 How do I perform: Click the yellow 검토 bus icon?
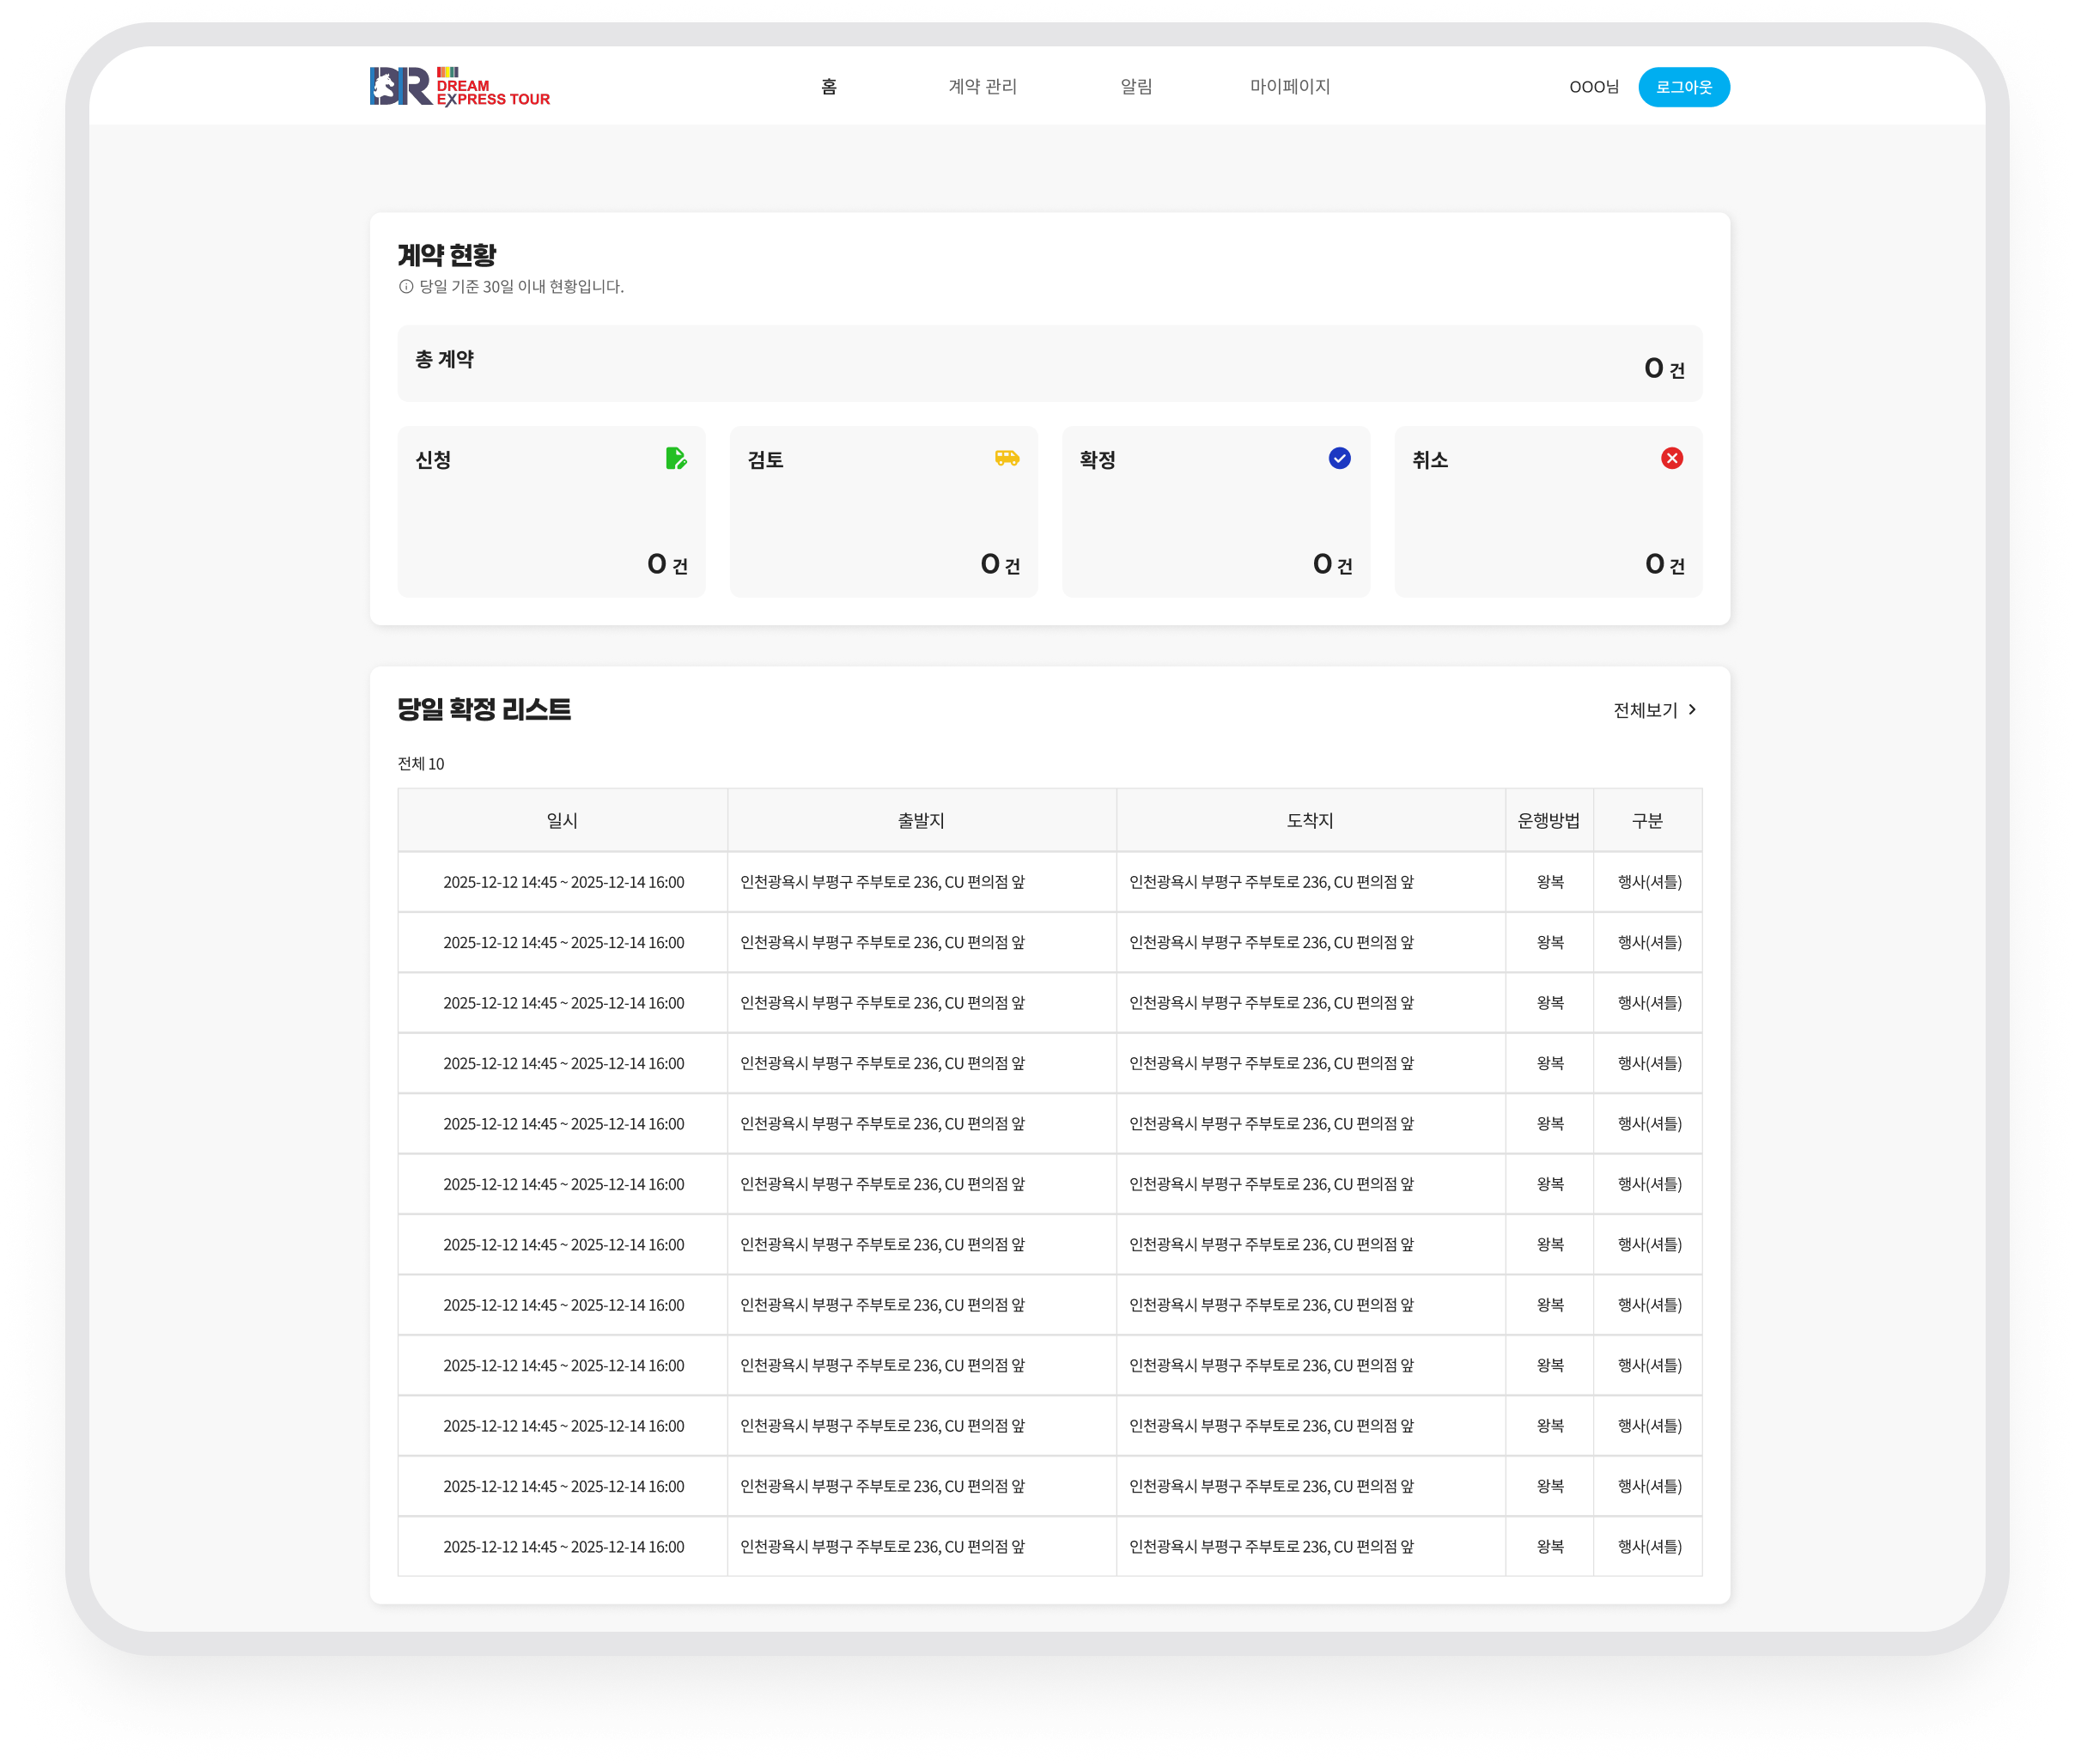(x=1007, y=458)
